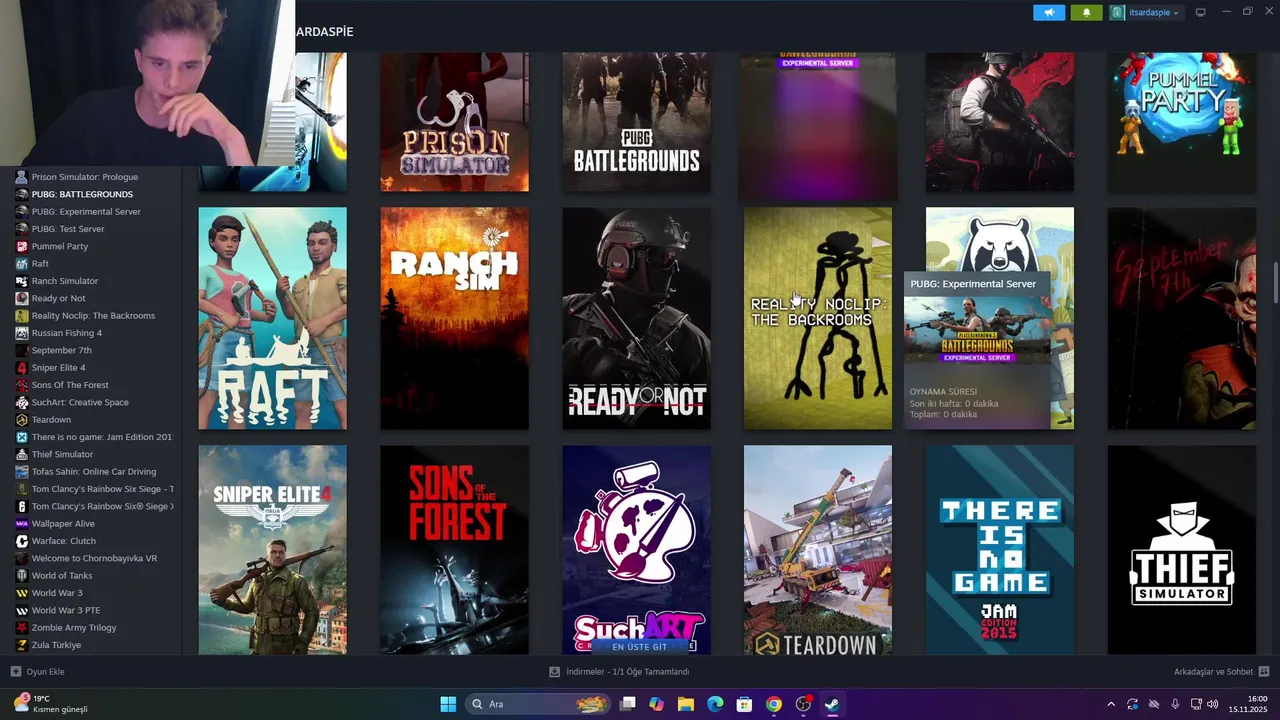Select Prison Simulator: Prologue in sidebar
Viewport: 1280px width, 720px height.
[x=85, y=177]
